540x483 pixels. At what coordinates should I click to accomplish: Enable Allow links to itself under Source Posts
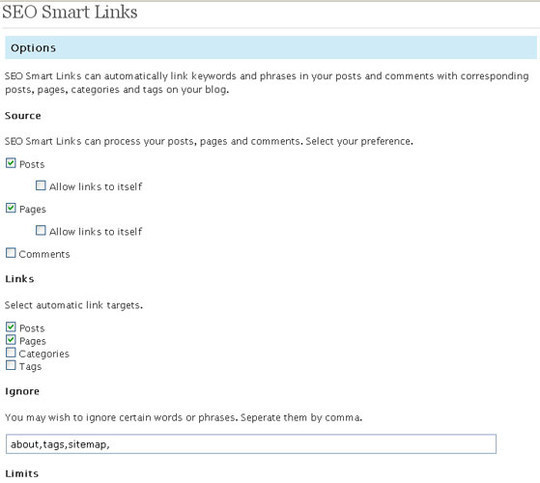(x=41, y=186)
